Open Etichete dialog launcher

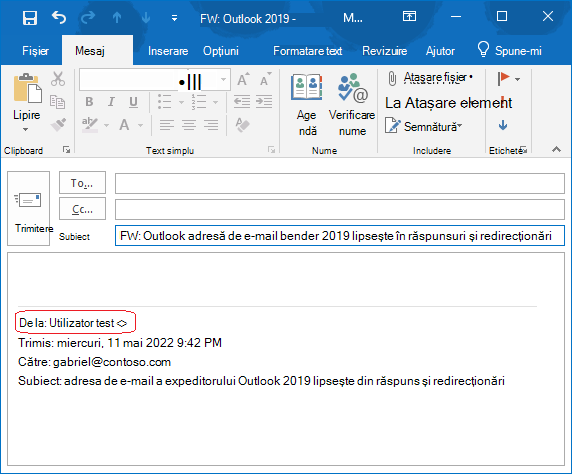pos(523,150)
